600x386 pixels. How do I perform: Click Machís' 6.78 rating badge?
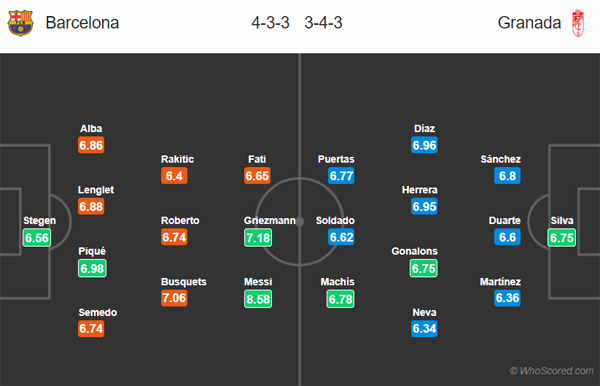[341, 299]
